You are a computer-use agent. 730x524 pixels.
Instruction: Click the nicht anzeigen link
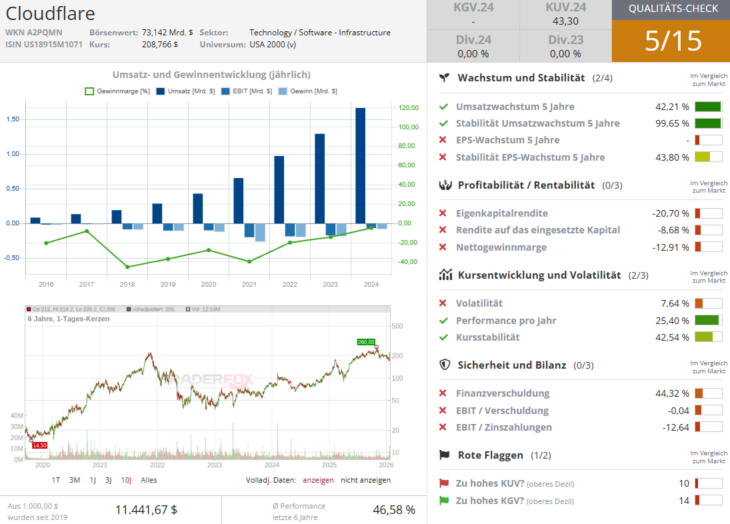pos(367,479)
